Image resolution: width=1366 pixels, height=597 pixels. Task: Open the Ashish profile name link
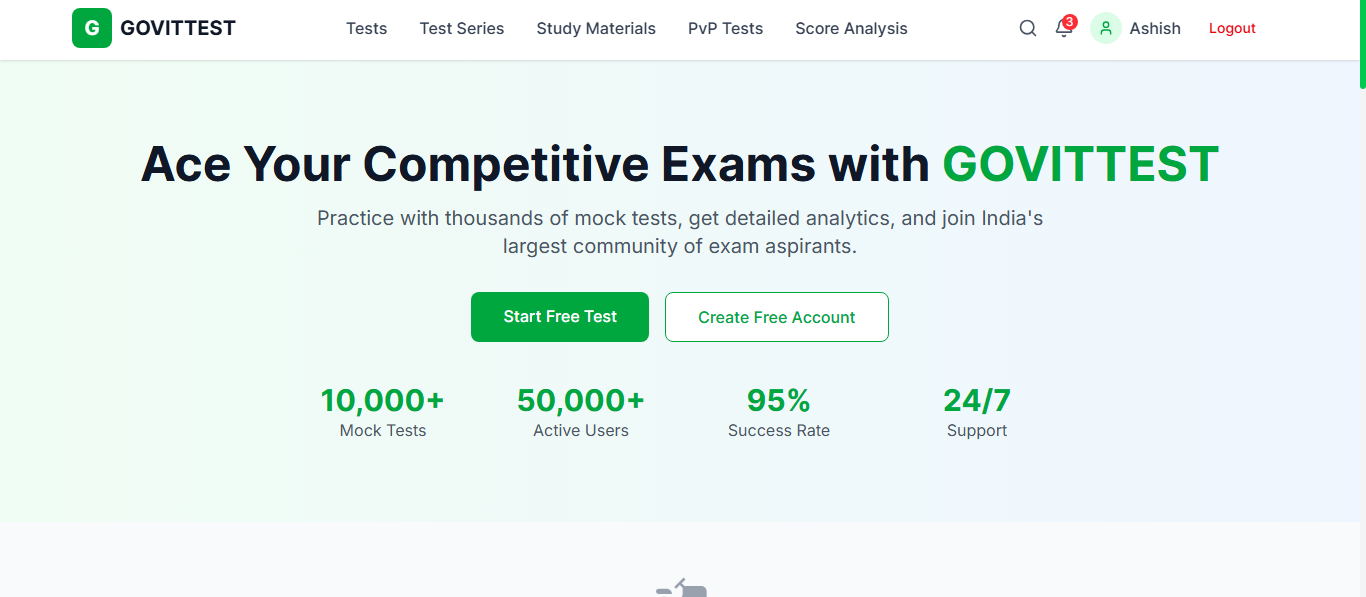tap(1155, 28)
